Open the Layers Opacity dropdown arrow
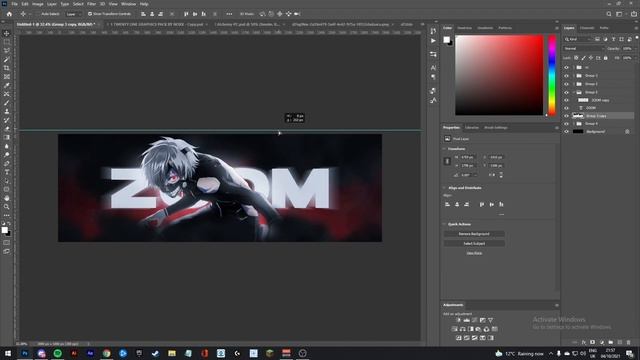This screenshot has width=640, height=360. [635, 49]
